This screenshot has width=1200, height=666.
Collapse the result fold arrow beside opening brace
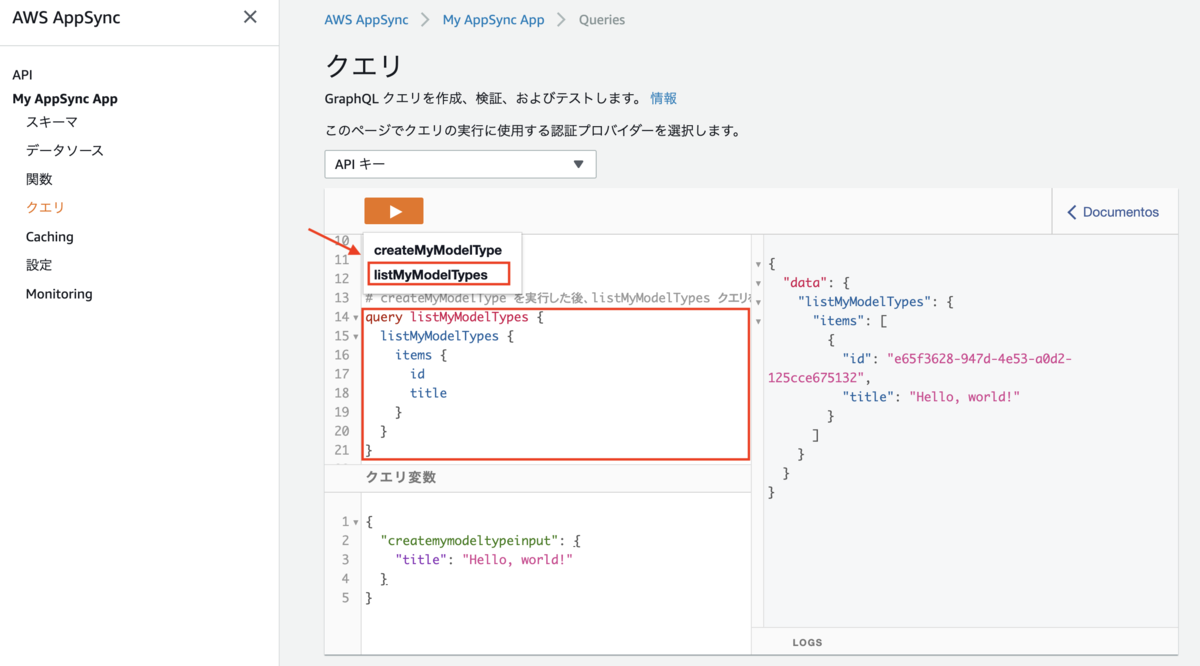[758, 264]
